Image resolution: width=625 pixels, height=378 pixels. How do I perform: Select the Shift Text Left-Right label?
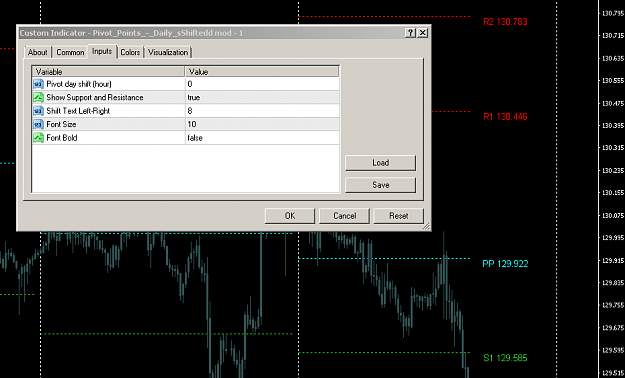click(x=78, y=111)
